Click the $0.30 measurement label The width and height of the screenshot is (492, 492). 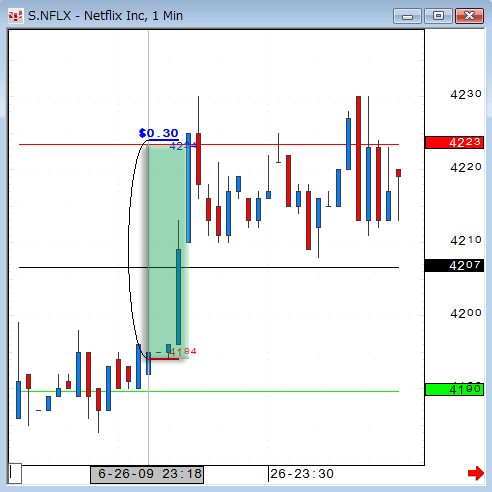(159, 133)
